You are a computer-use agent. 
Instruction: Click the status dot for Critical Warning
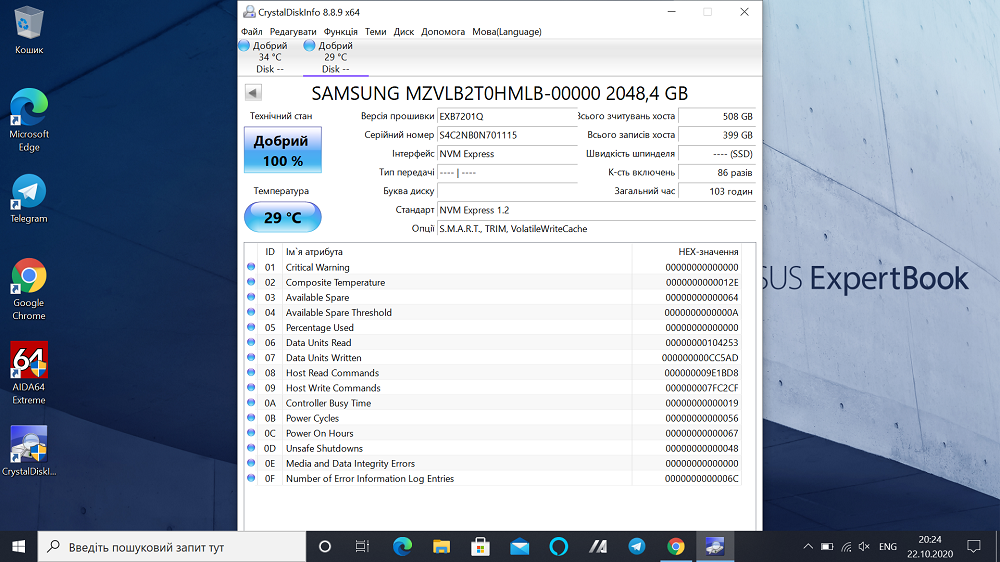click(251, 267)
